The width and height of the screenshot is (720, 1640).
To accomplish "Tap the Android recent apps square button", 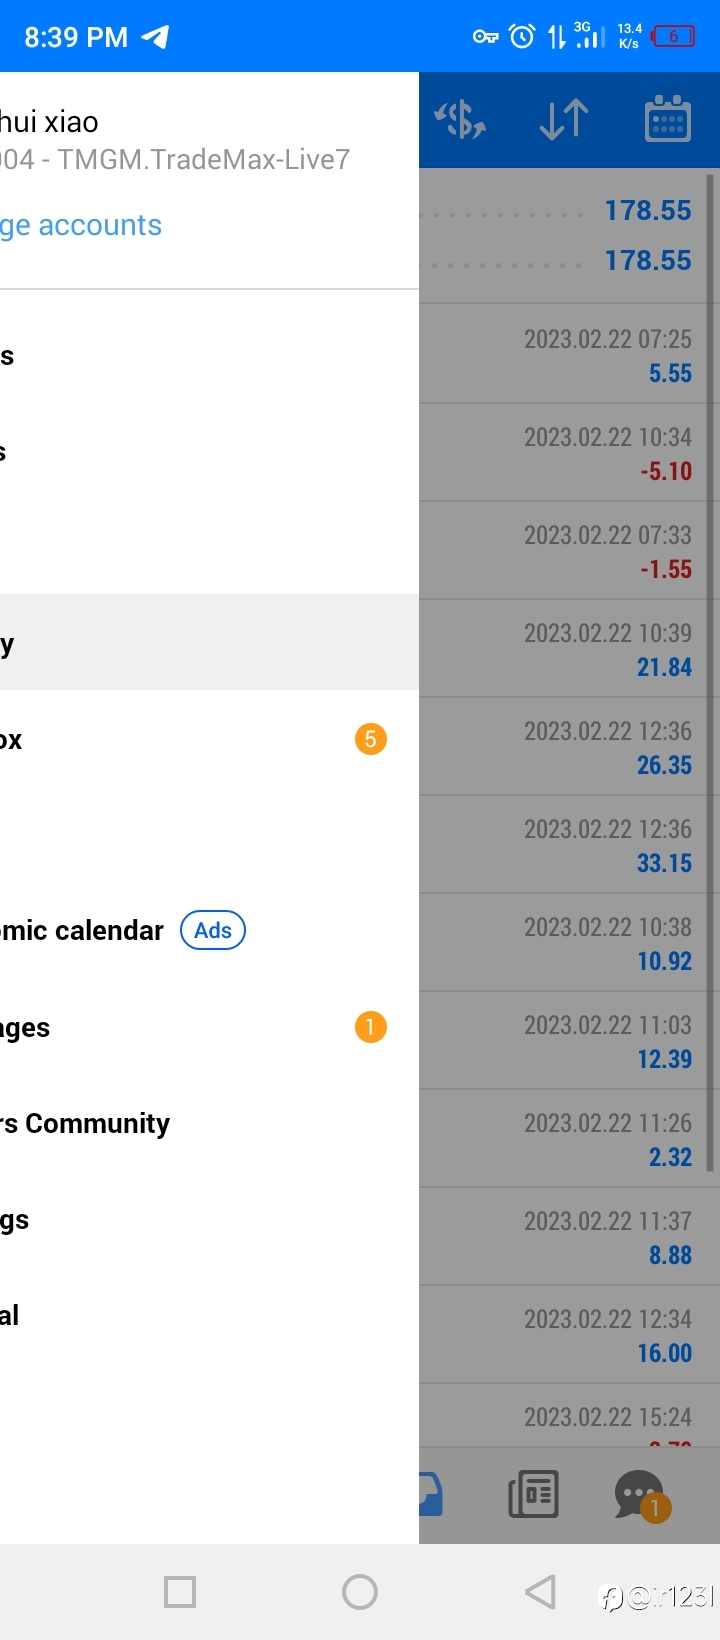I will pos(180,1592).
